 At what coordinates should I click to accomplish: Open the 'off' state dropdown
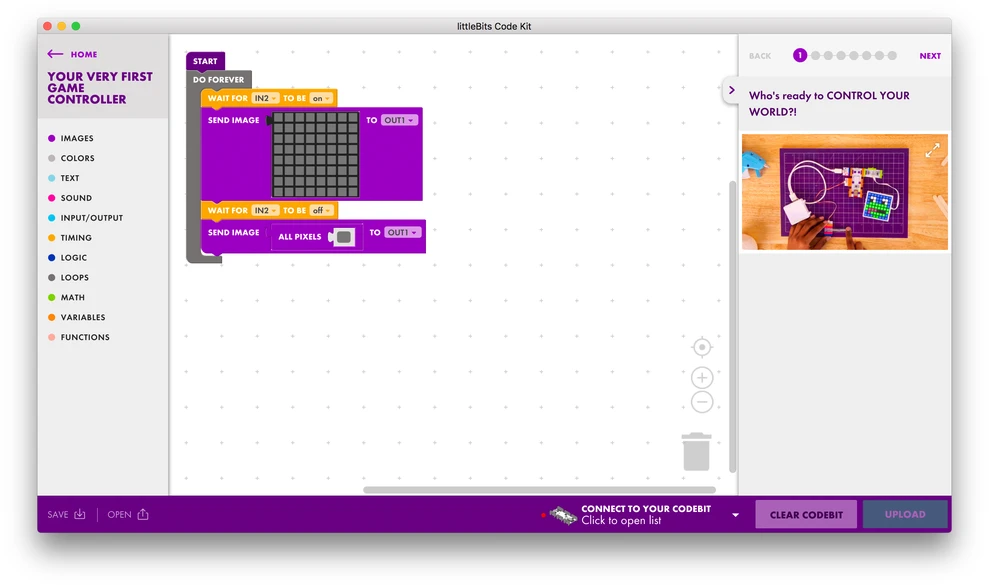pyautogui.click(x=321, y=211)
